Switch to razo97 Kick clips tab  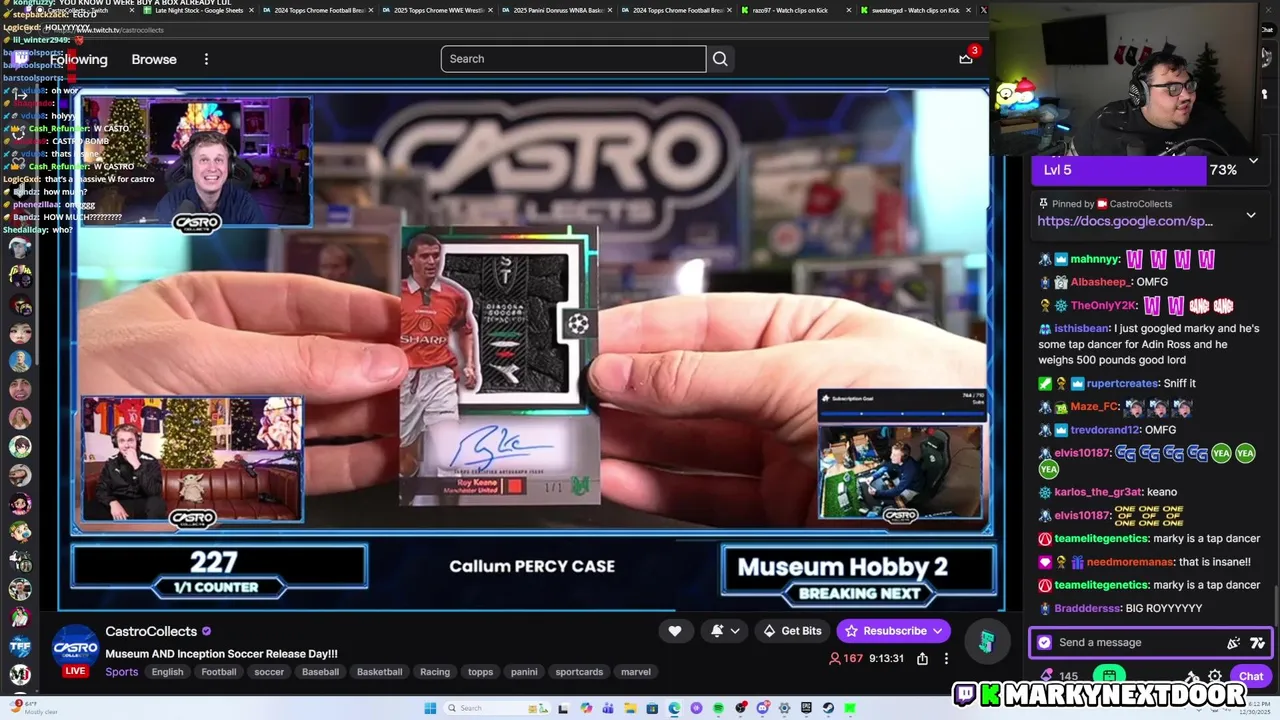pos(791,10)
